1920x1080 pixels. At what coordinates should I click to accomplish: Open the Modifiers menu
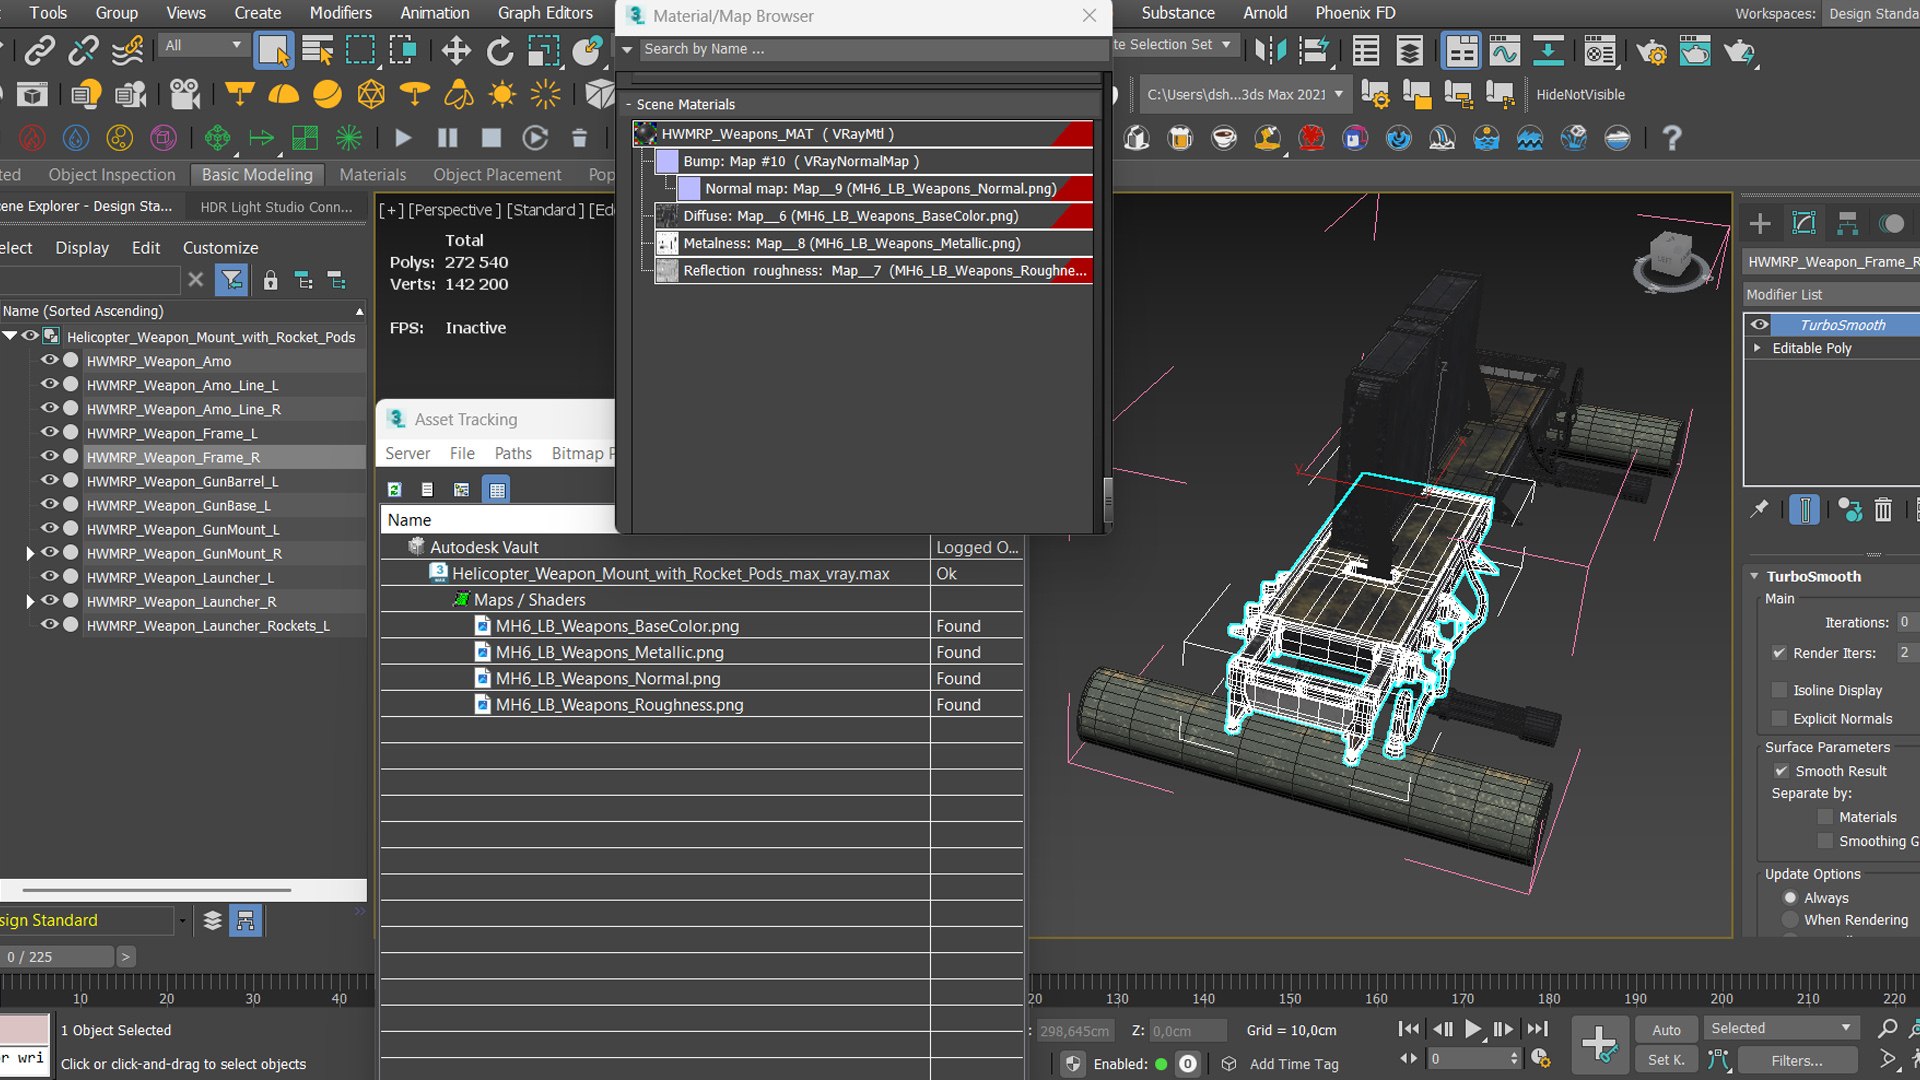340,13
